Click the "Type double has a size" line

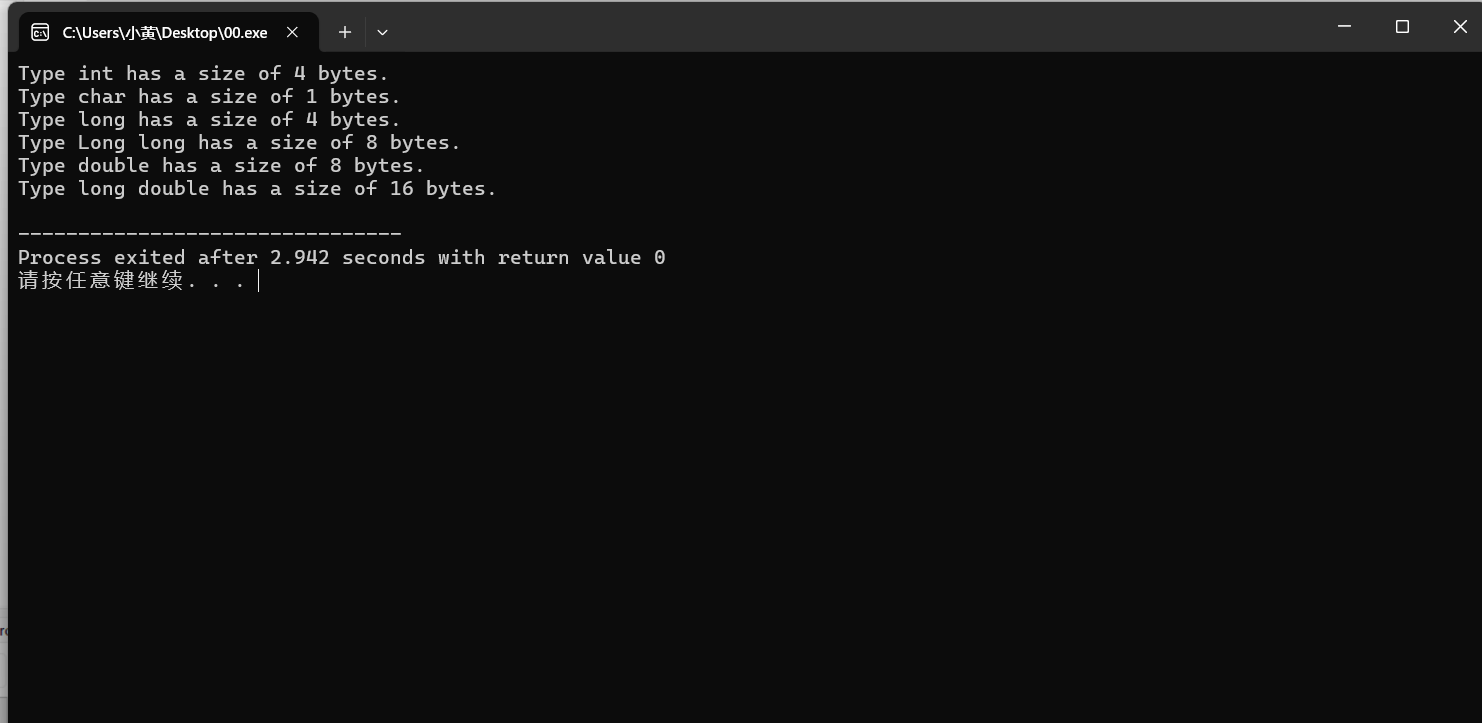(x=221, y=166)
